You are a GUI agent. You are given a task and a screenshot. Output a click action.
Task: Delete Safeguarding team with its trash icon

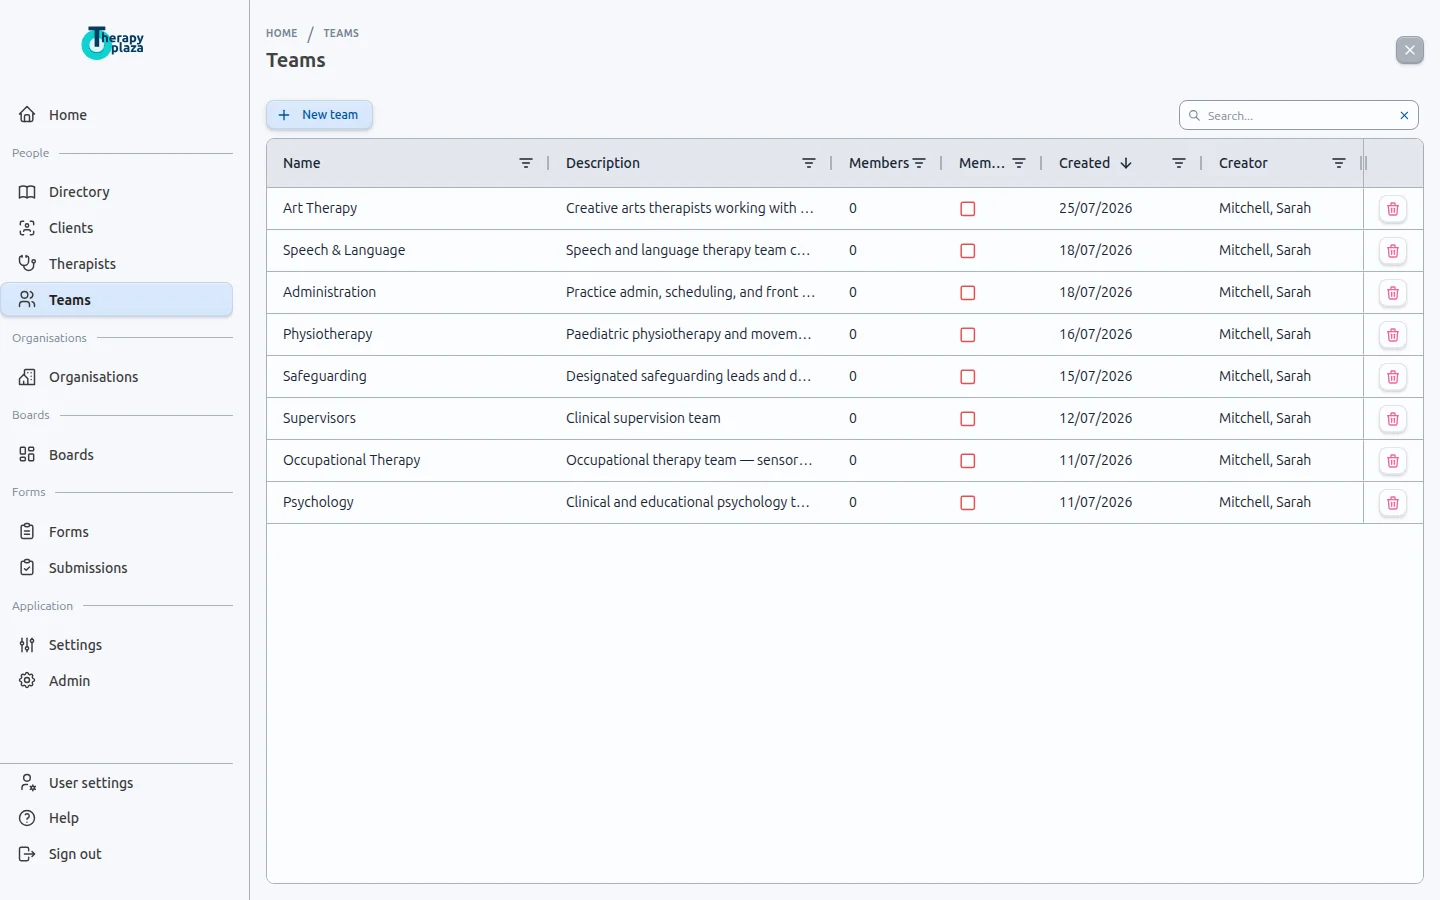[1392, 377]
